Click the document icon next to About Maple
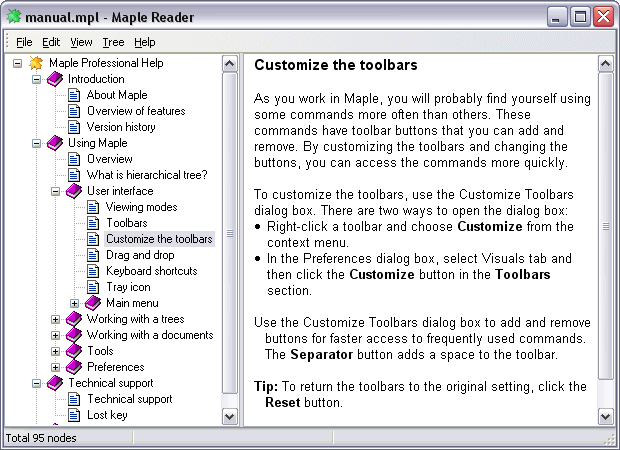Image resolution: width=620 pixels, height=450 pixels. click(74, 95)
